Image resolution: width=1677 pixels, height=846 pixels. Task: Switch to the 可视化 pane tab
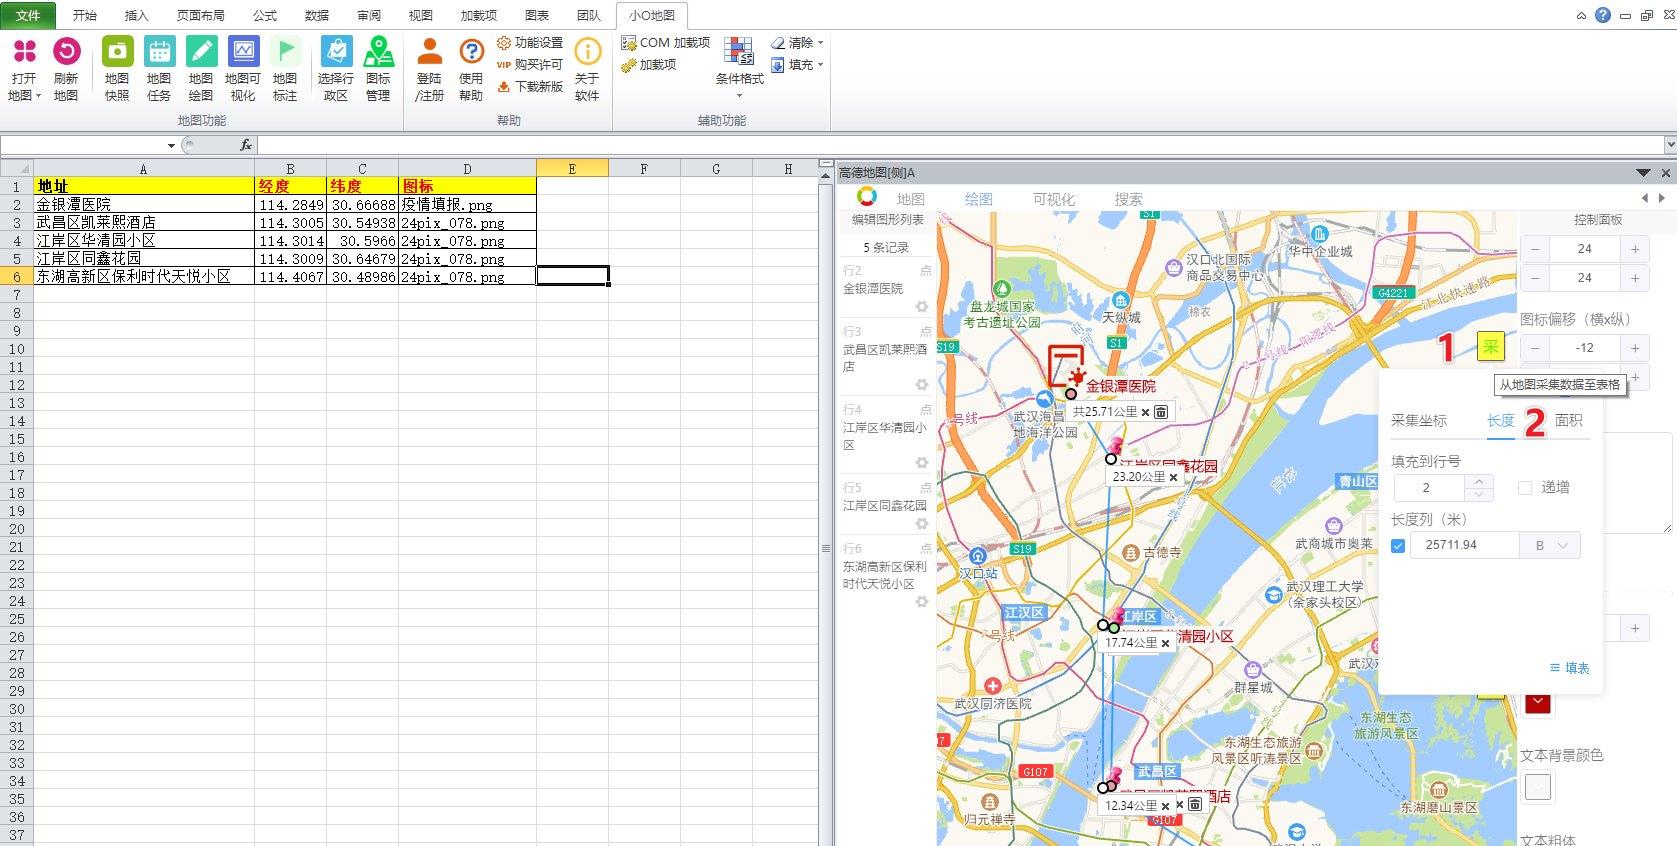point(1054,199)
